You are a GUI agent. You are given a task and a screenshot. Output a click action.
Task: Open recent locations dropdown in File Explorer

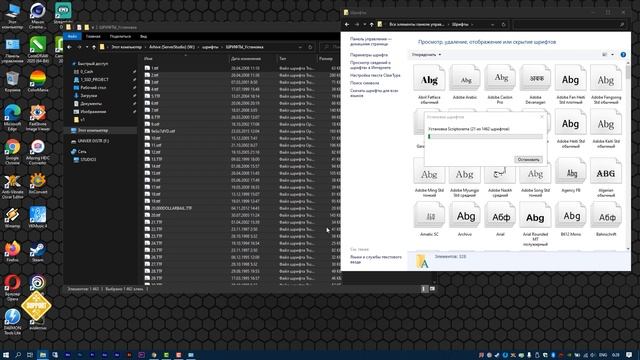coord(87,47)
